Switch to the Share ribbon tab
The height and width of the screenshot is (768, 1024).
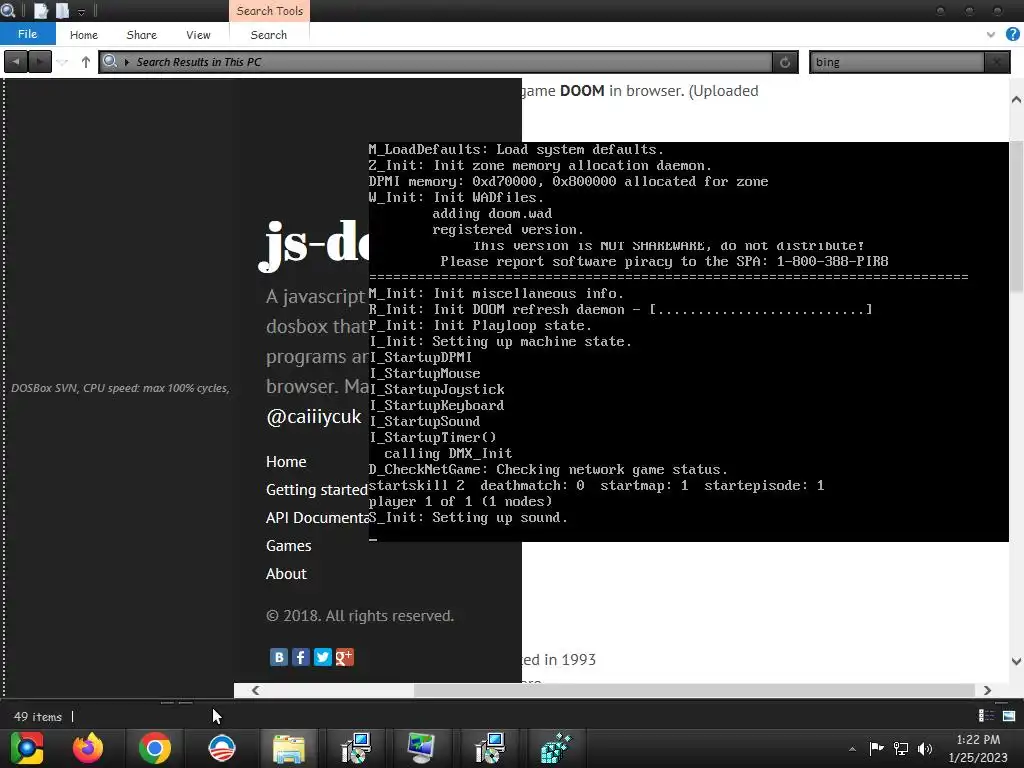(141, 35)
